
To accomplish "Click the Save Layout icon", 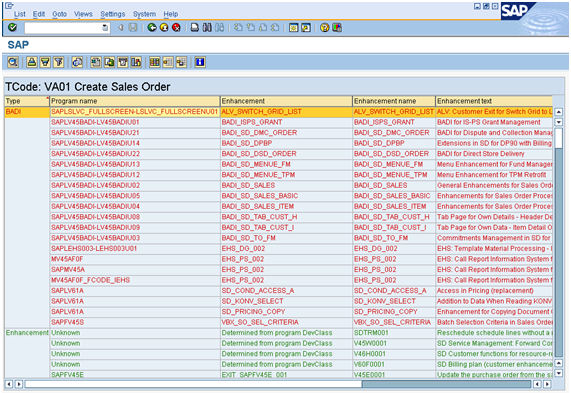I will [181, 62].
